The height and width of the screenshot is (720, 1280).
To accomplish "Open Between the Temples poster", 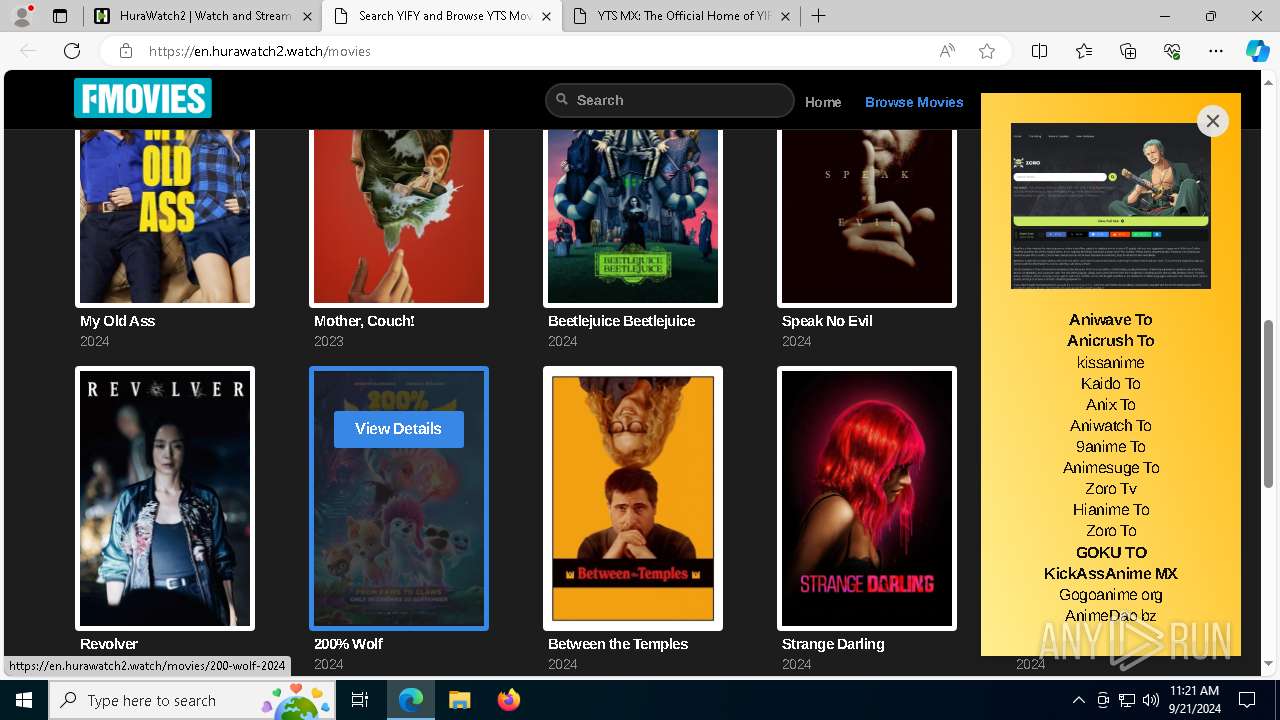I will point(633,498).
